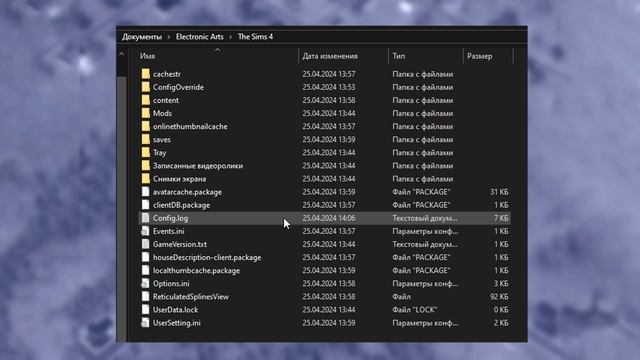The width and height of the screenshot is (640, 360).
Task: Select the Снимки экрана folder name
Action: tap(180, 179)
